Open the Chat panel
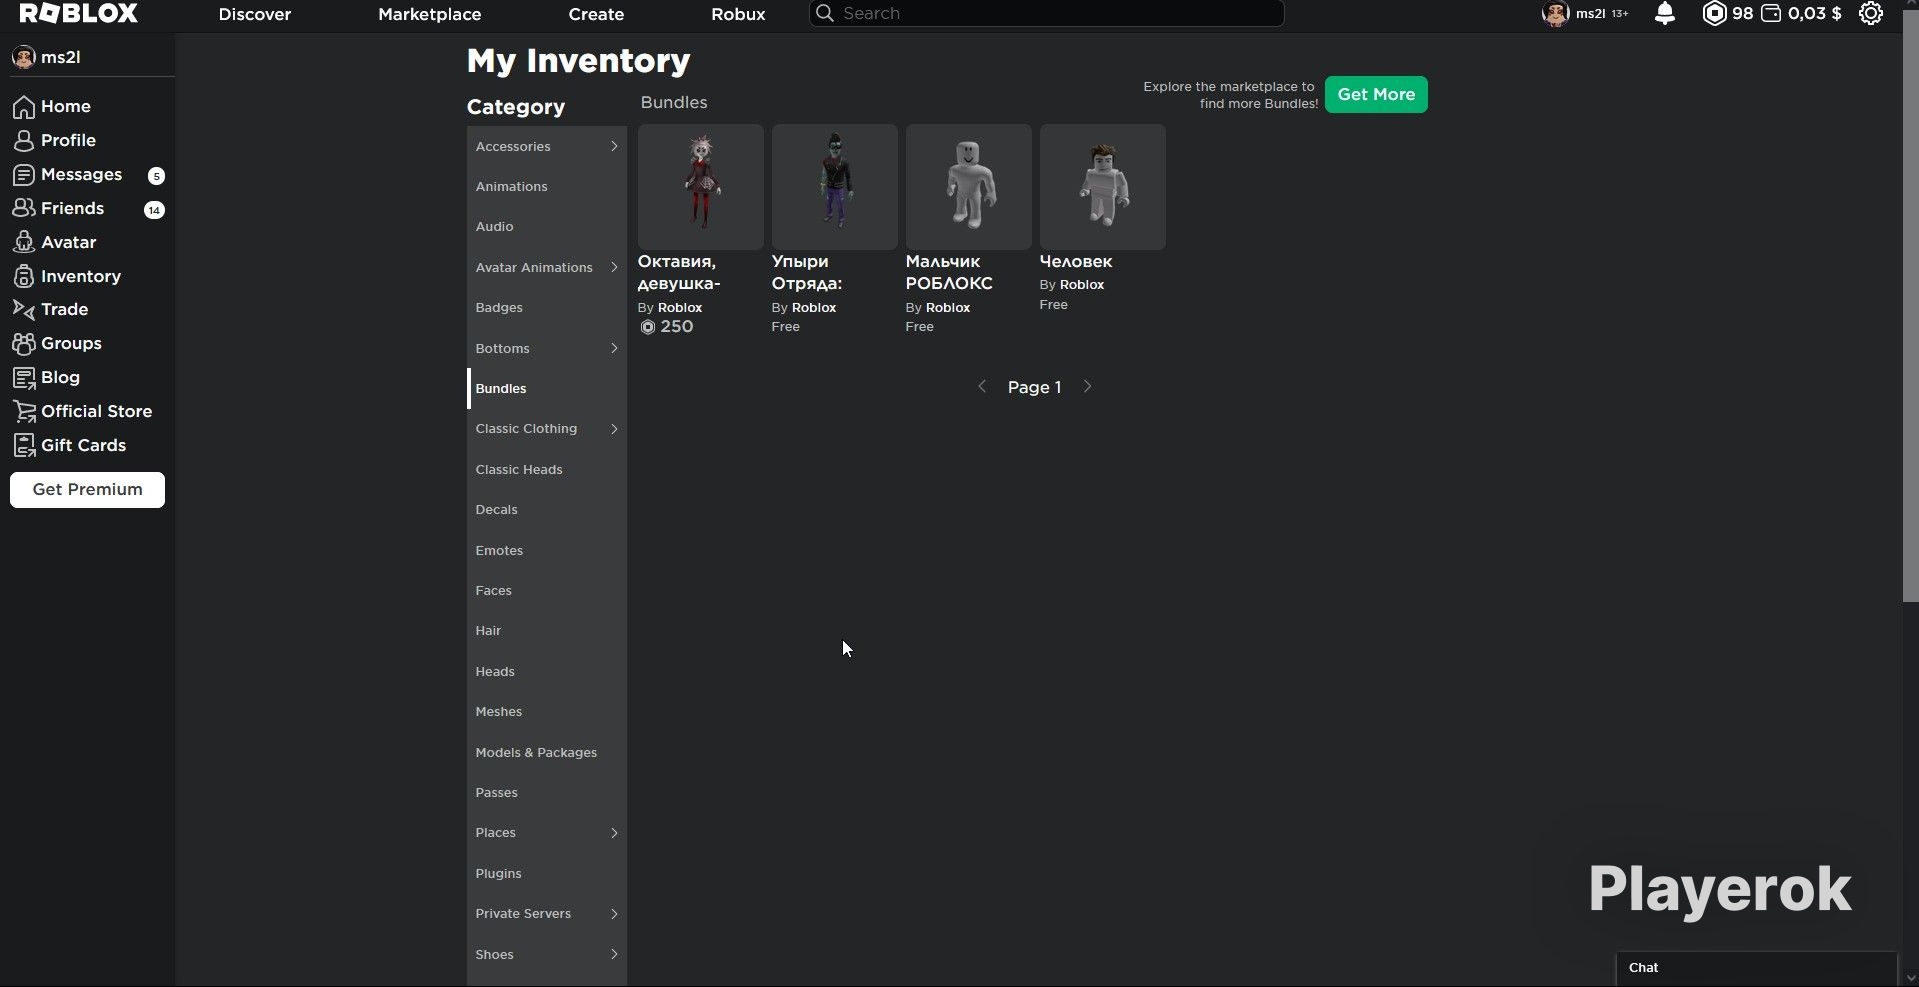 (1756, 968)
